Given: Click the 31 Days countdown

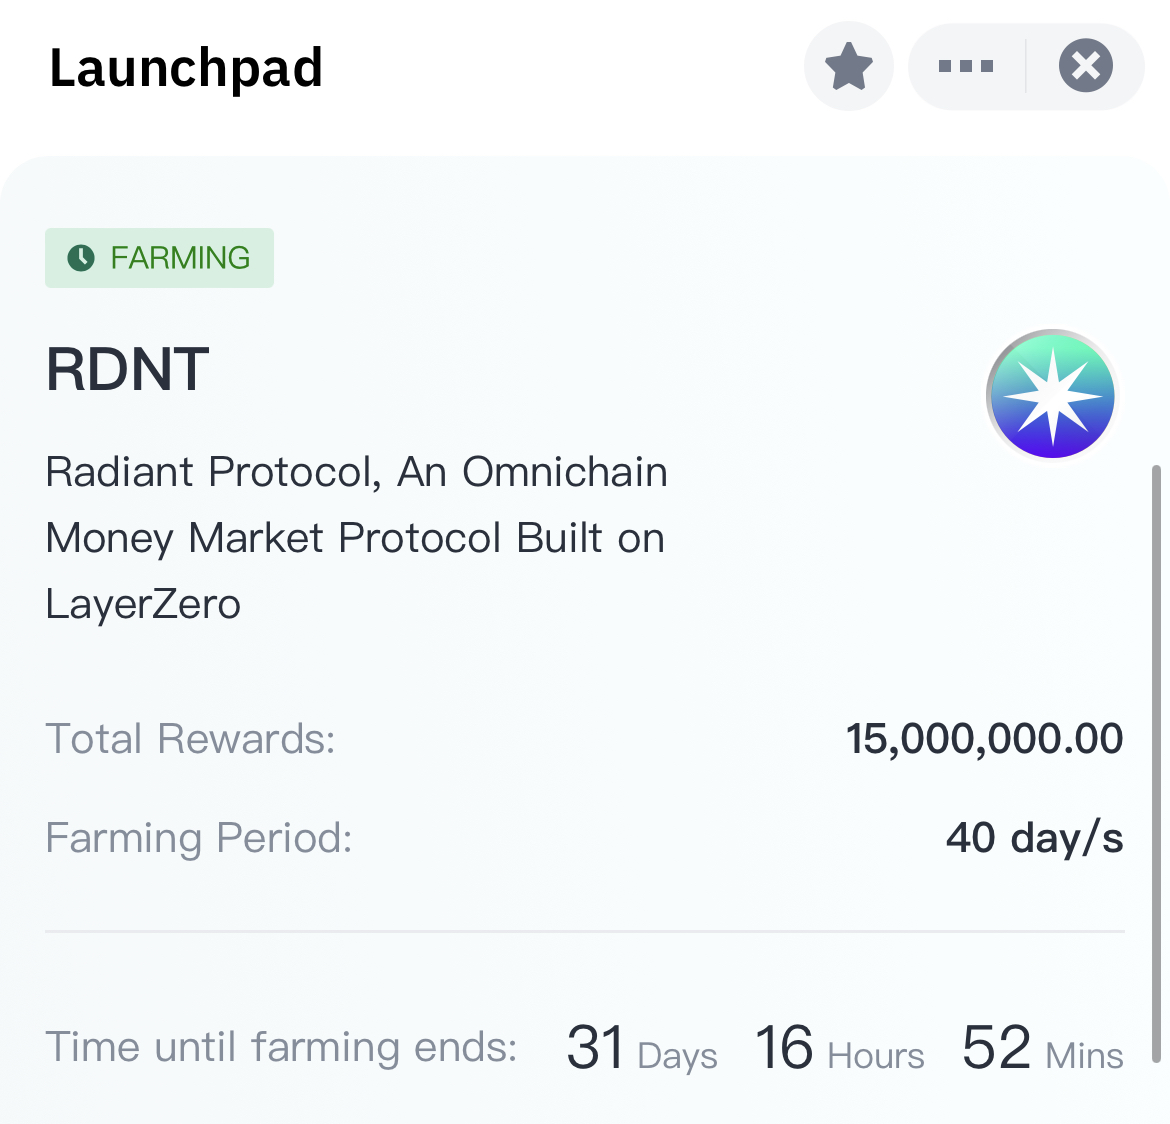Looking at the screenshot, I should (x=641, y=1049).
